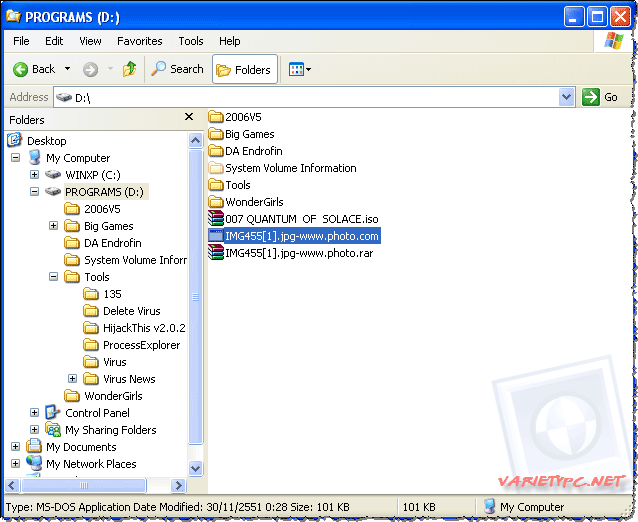The height and width of the screenshot is (522, 638).
Task: Select the WINXP (C:) drive icon
Action: [53, 175]
